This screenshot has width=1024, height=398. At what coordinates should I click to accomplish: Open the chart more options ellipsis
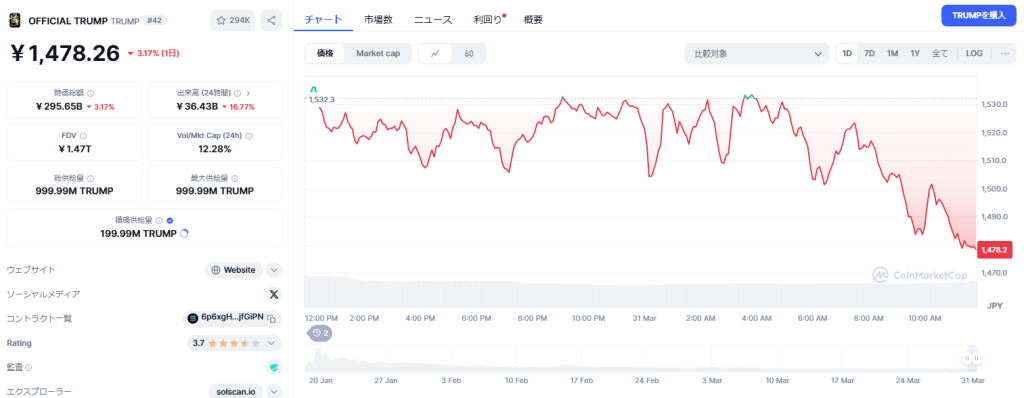[1004, 54]
